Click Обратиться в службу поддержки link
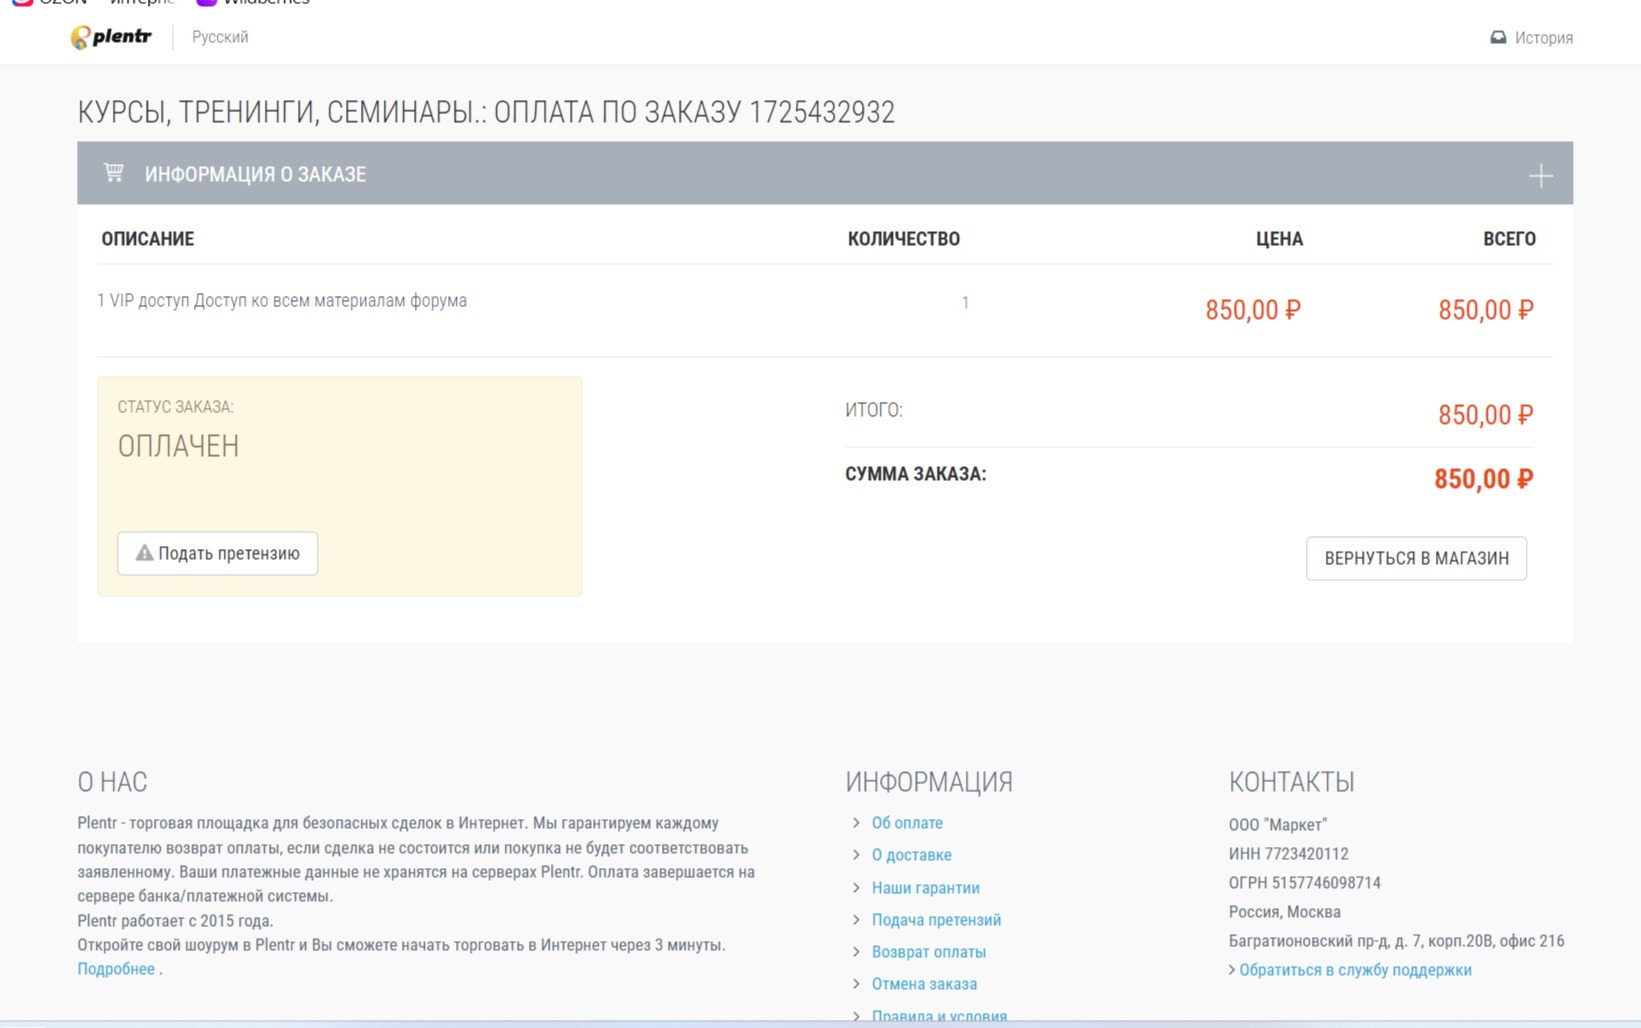This screenshot has width=1641, height=1028. (1355, 970)
